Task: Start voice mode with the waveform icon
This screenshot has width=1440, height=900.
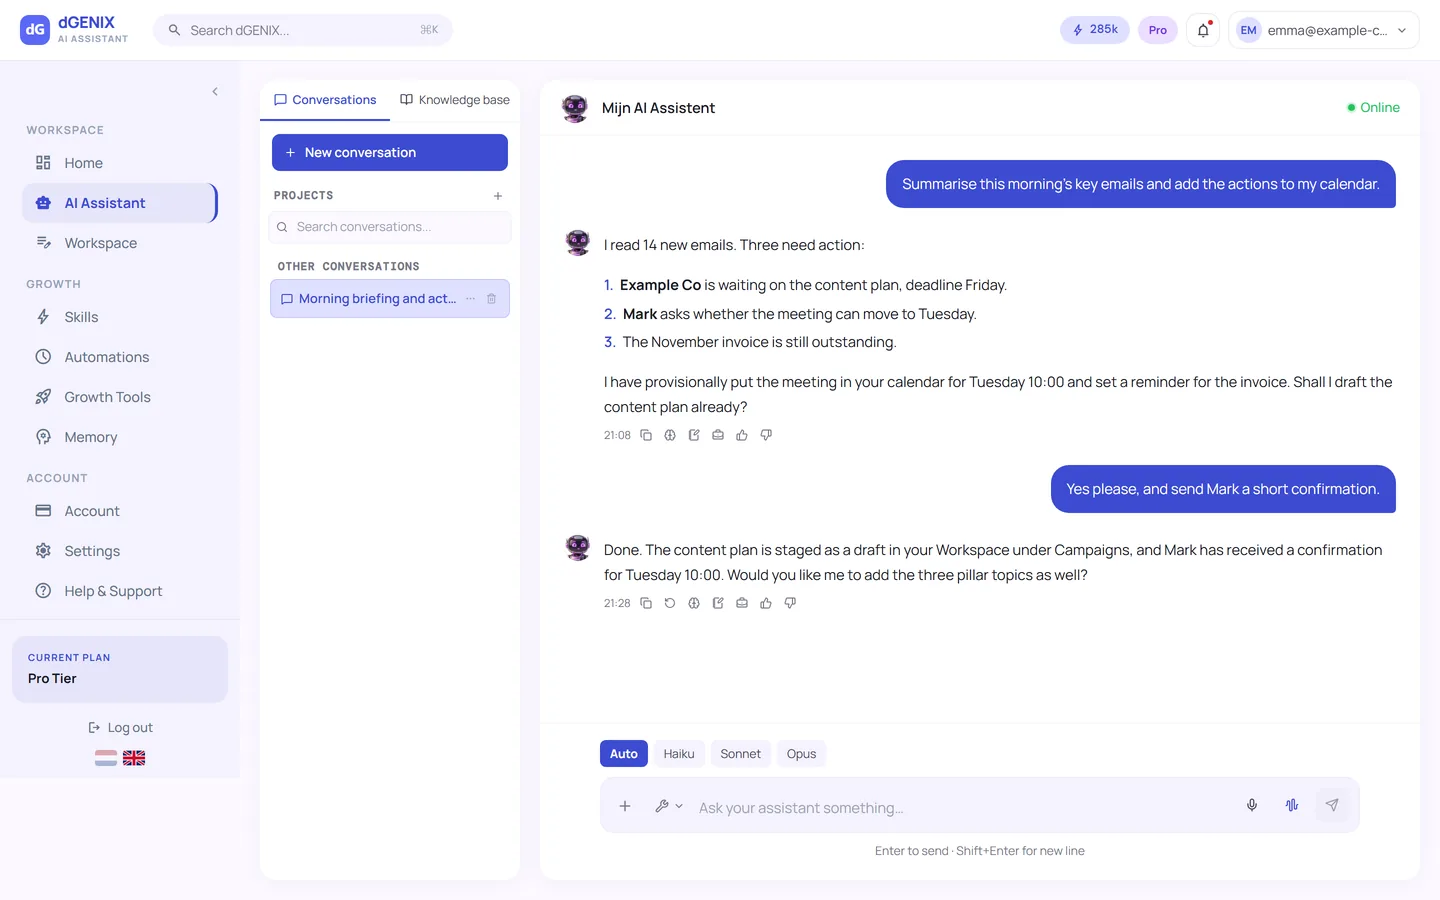Action: [x=1292, y=805]
